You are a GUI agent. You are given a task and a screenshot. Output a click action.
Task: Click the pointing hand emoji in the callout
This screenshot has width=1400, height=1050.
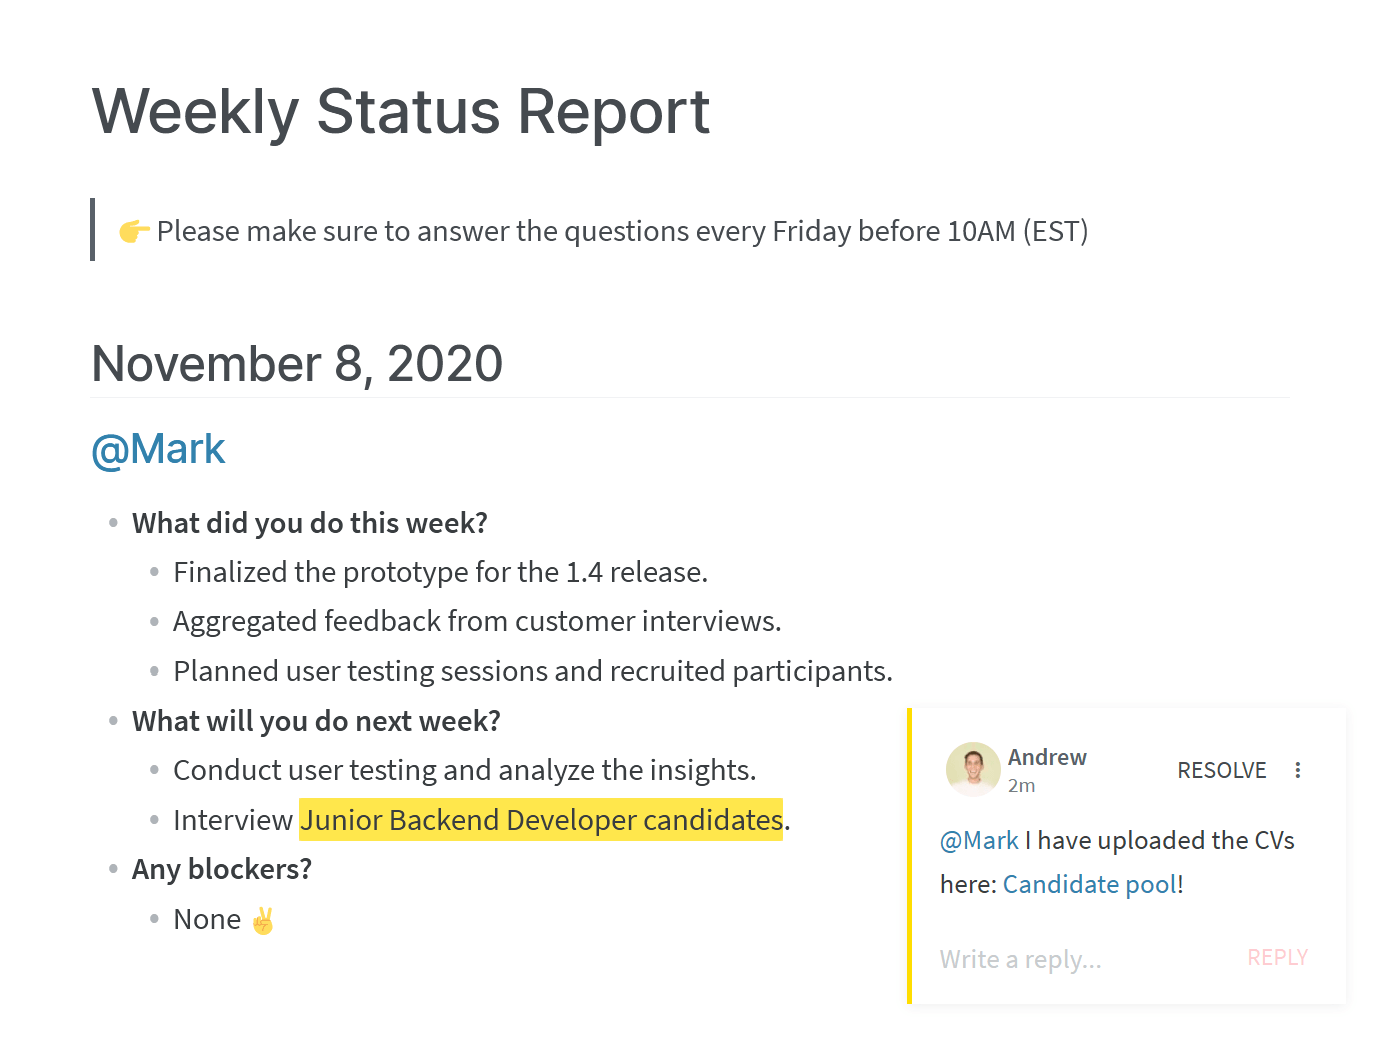point(134,231)
